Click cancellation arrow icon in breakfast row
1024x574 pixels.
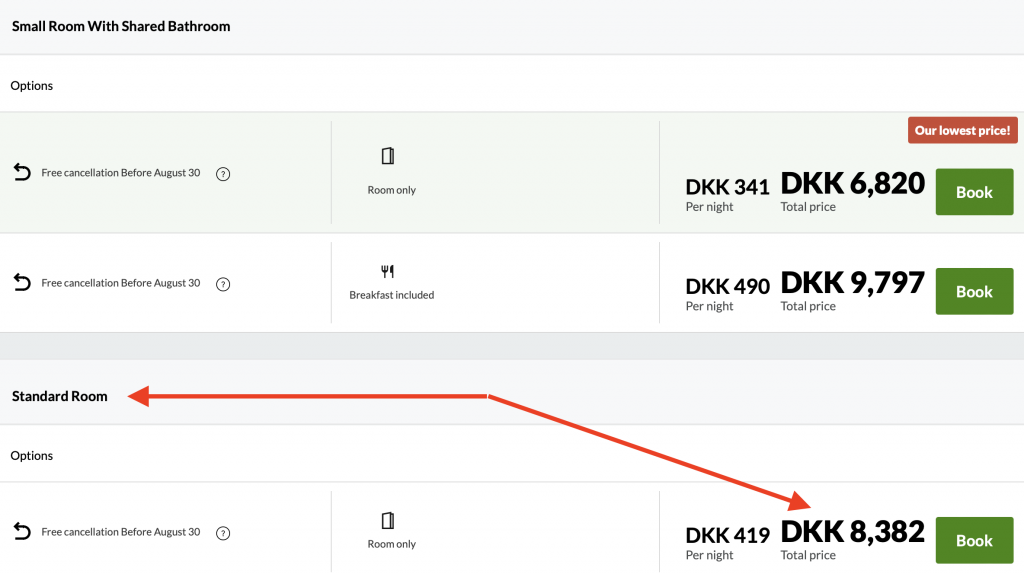pos(22,282)
